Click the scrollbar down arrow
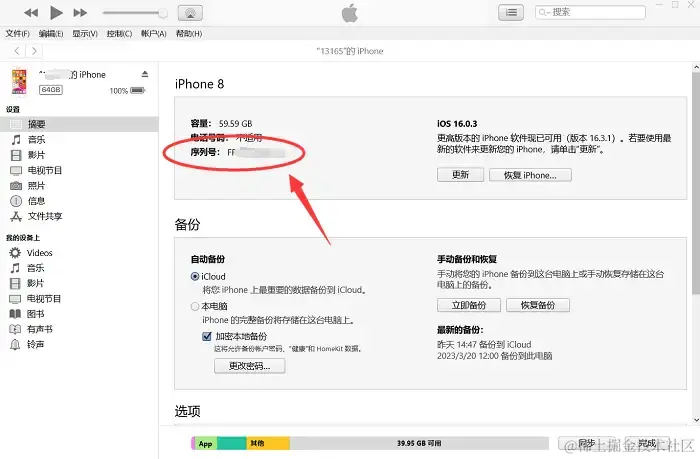 [696, 420]
